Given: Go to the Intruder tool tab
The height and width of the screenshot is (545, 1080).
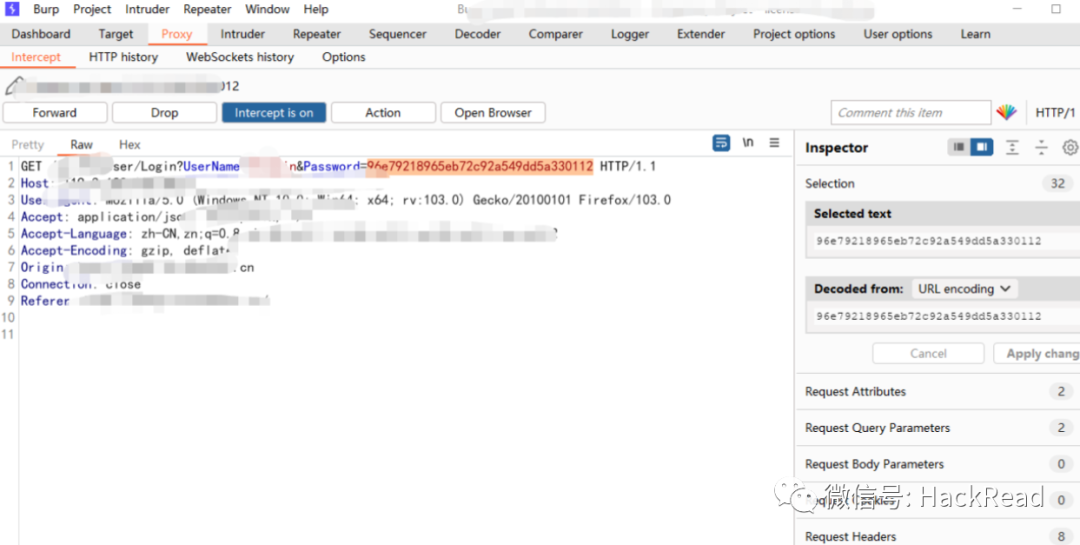Looking at the screenshot, I should coord(242,34).
